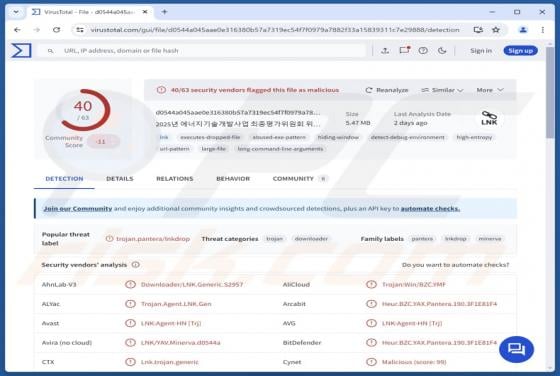Switch to the RELATIONS tab
The image size is (560, 376).
click(x=175, y=179)
